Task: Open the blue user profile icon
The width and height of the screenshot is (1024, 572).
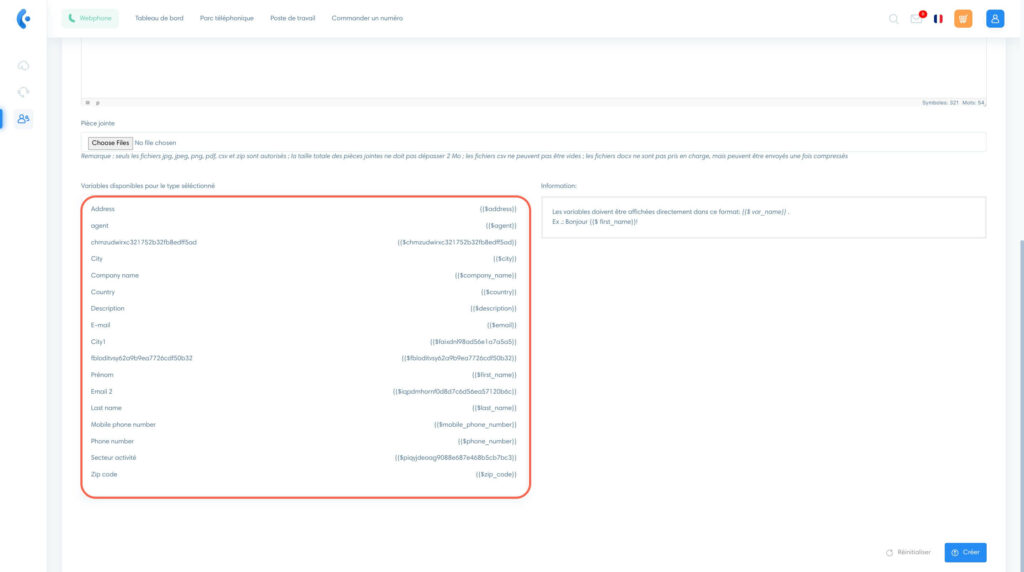Action: pos(994,18)
